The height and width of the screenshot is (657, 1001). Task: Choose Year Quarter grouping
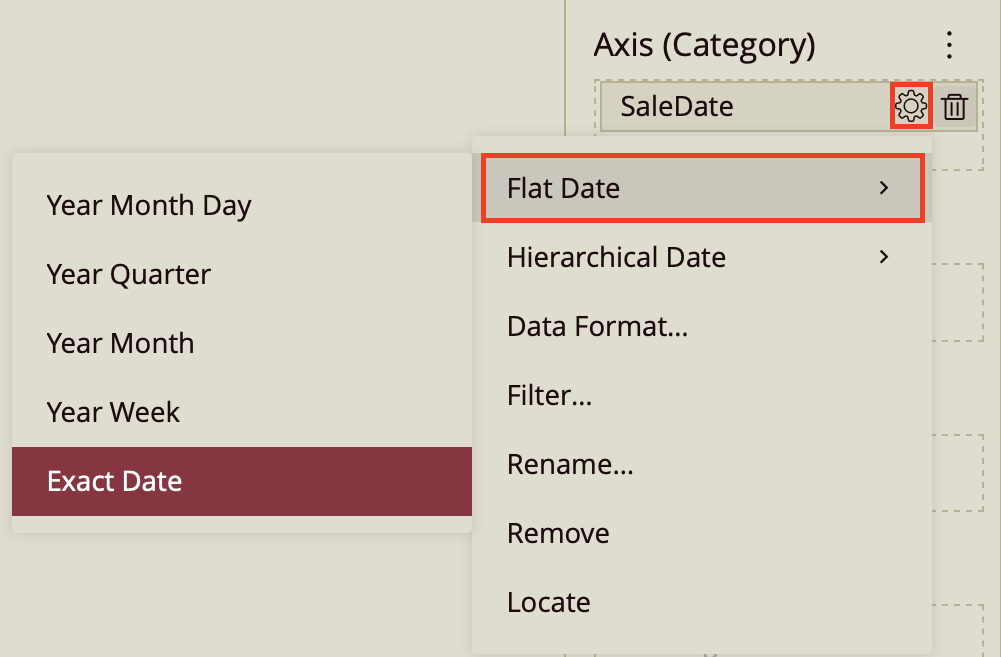(x=128, y=274)
